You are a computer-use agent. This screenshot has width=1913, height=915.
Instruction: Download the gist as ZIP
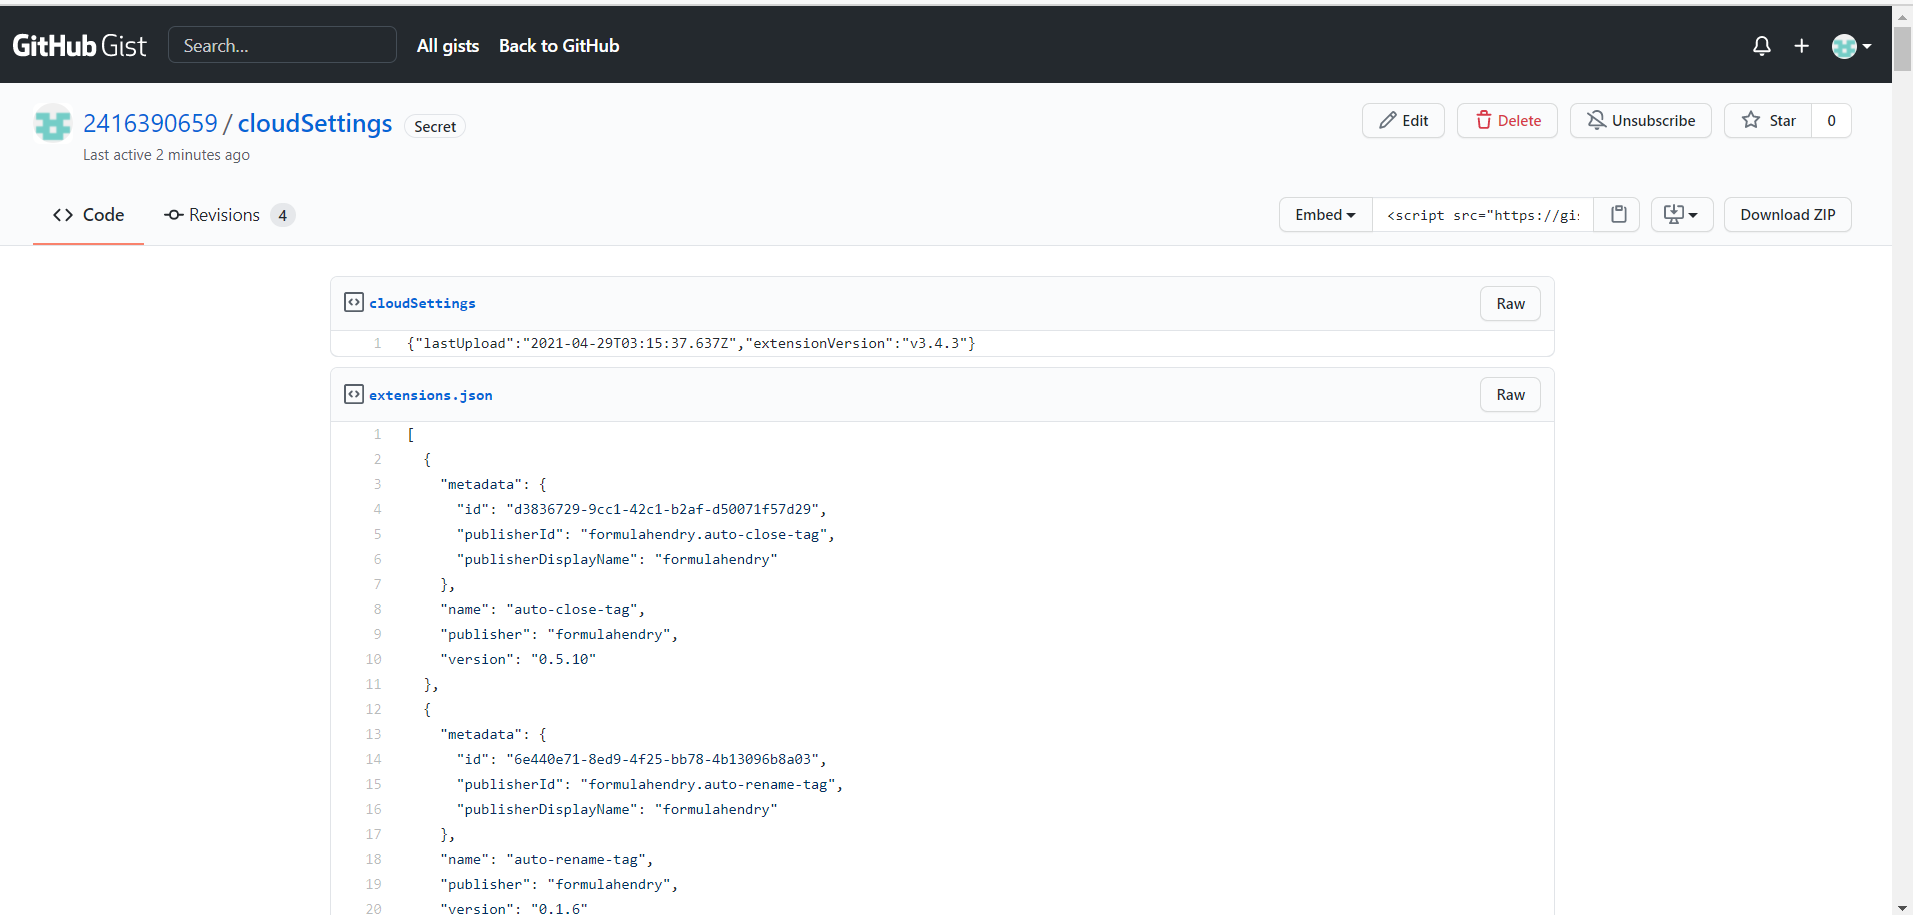(1788, 215)
